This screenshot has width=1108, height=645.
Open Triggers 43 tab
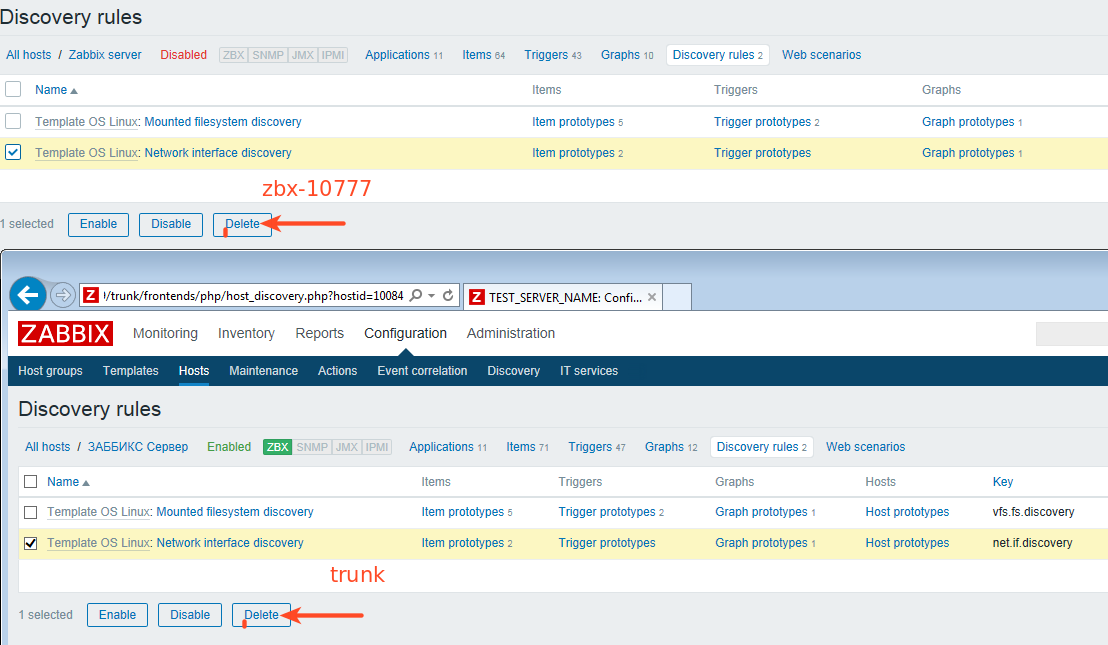[553, 55]
